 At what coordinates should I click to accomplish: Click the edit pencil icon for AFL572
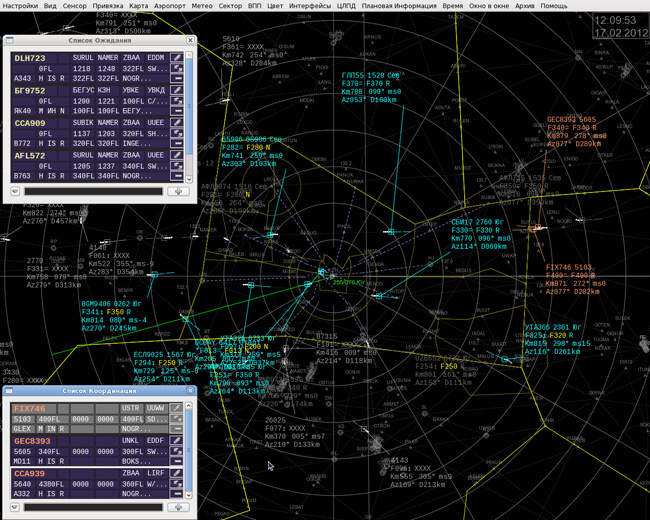(x=177, y=156)
